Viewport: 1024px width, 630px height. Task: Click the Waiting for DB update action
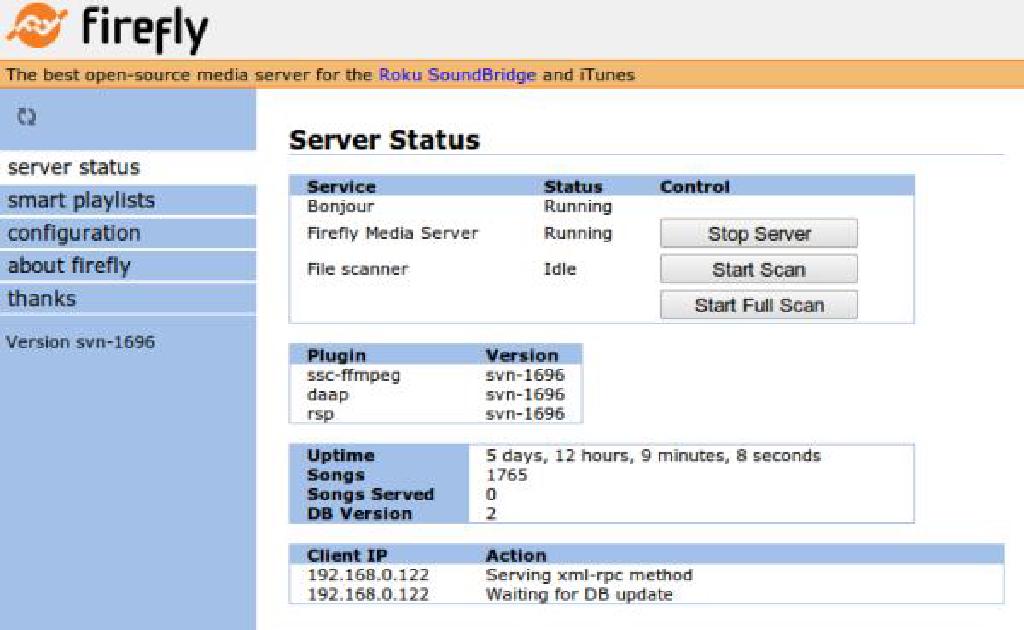point(579,595)
